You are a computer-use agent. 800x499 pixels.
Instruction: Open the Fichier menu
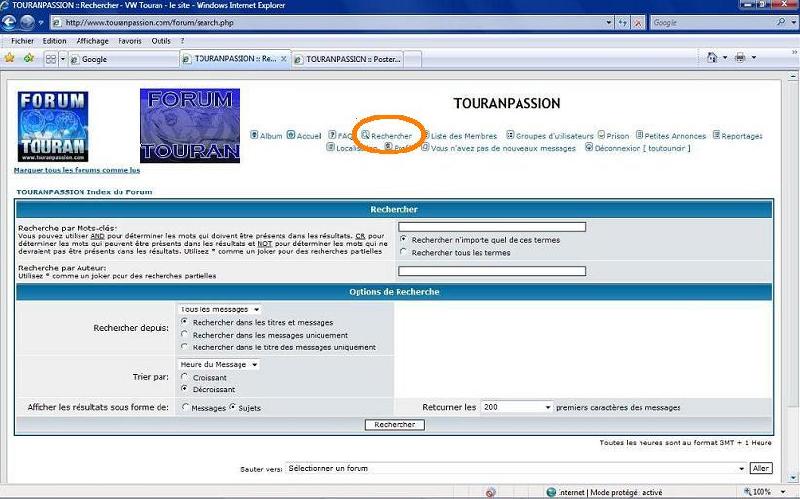pos(22,41)
